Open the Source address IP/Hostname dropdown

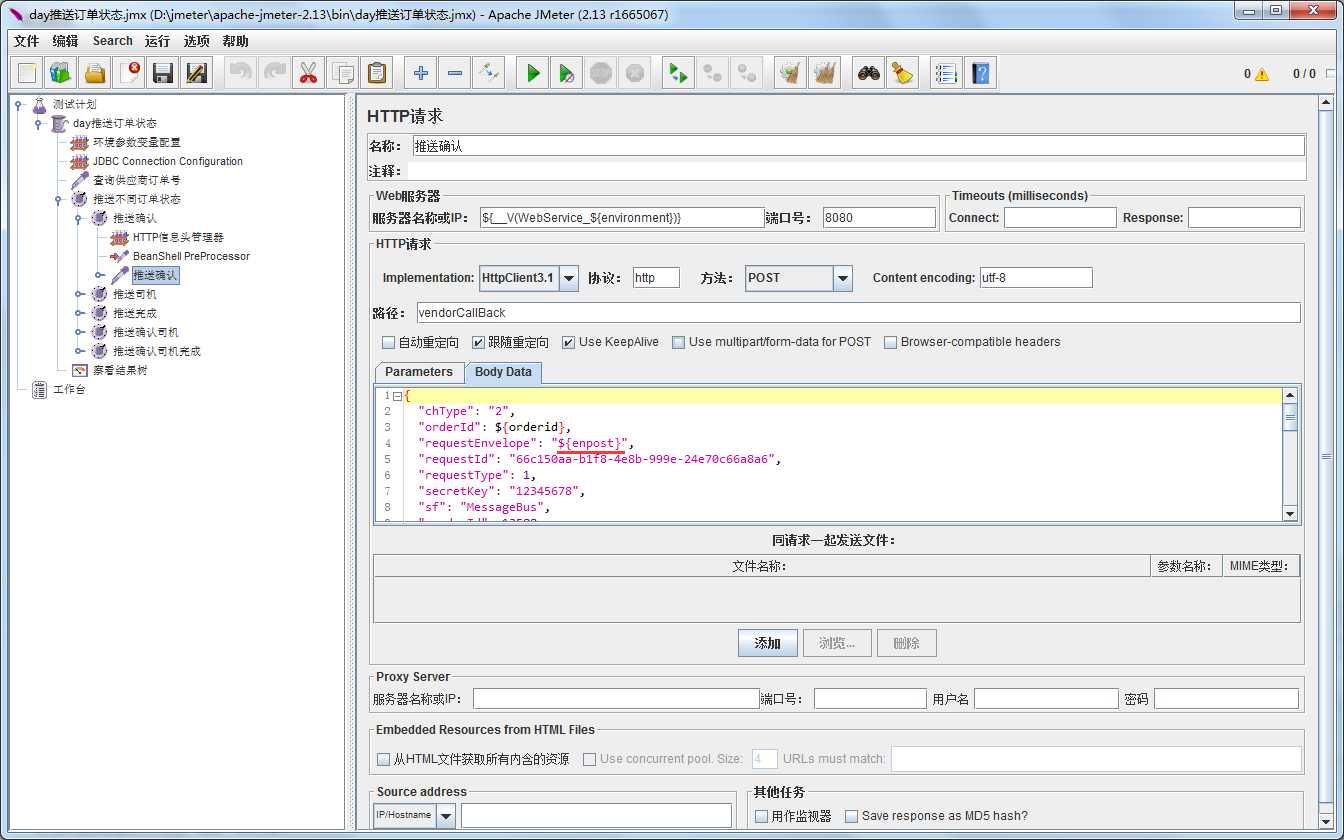click(x=445, y=816)
